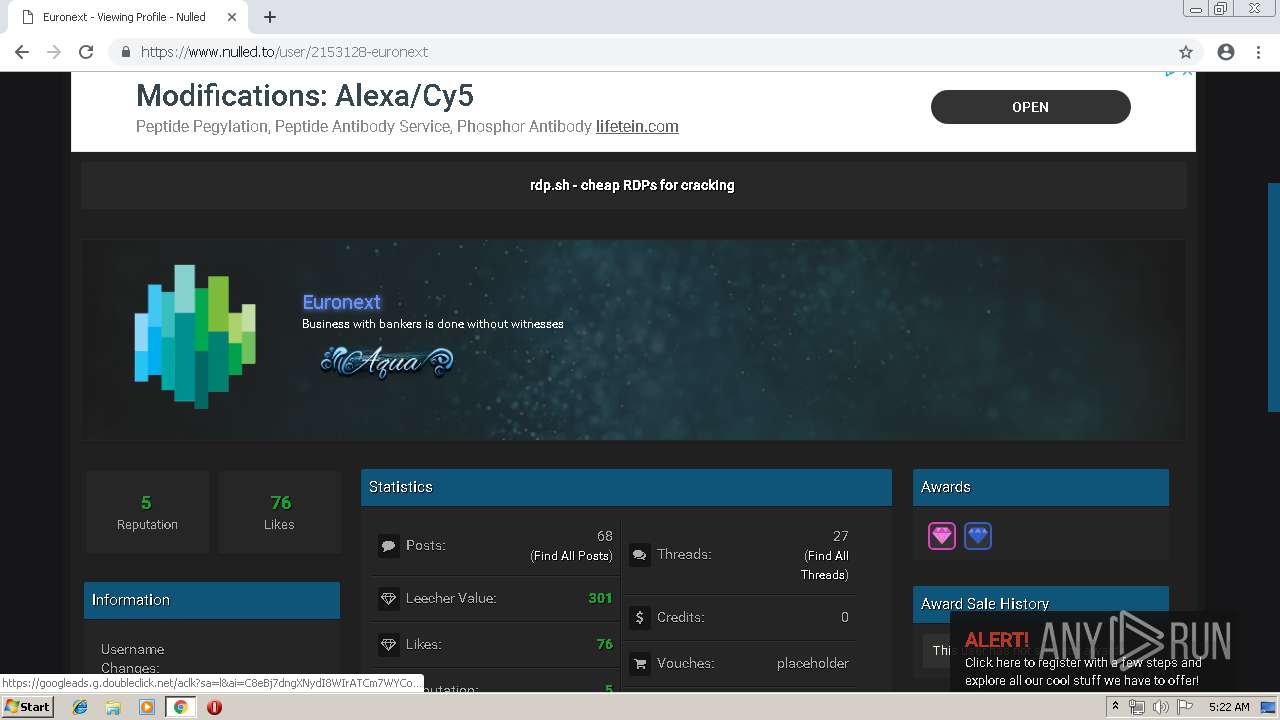Click the Likes count box showing 76
This screenshot has width=1280, height=720.
tap(279, 512)
